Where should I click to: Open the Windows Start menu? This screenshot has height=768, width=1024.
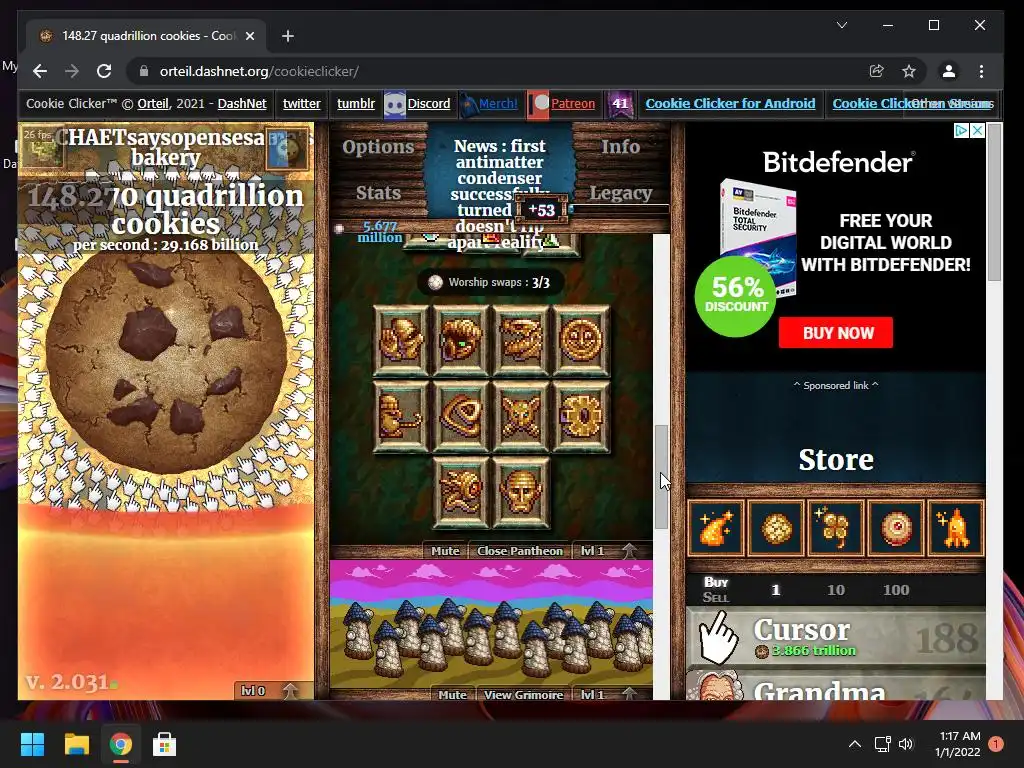pos(32,744)
